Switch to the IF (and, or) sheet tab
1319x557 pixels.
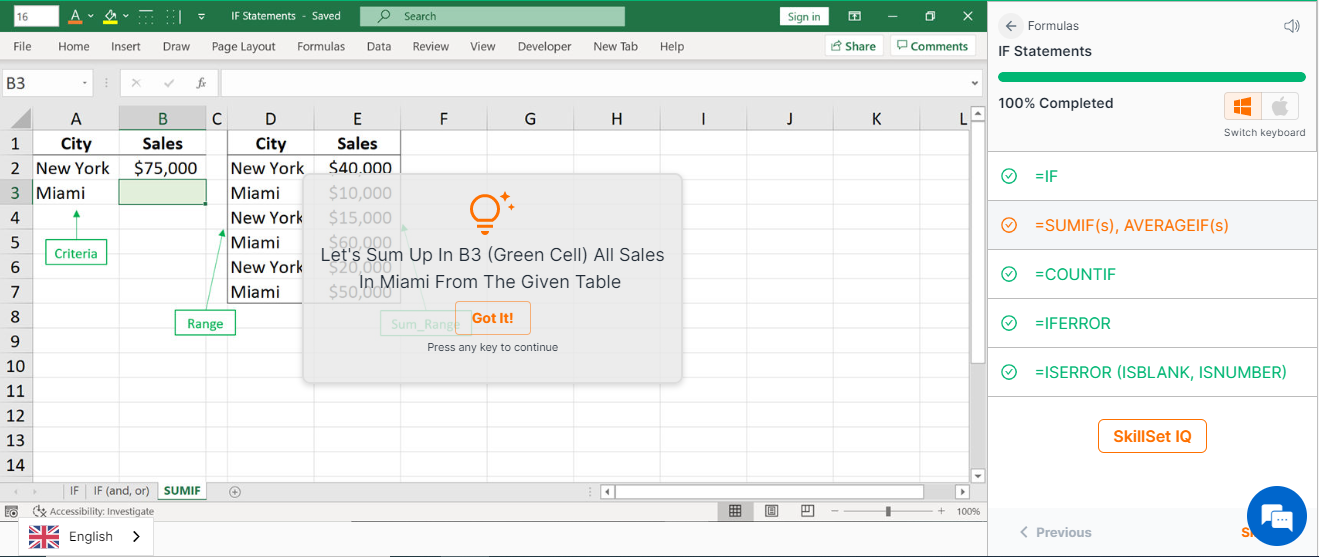click(121, 491)
